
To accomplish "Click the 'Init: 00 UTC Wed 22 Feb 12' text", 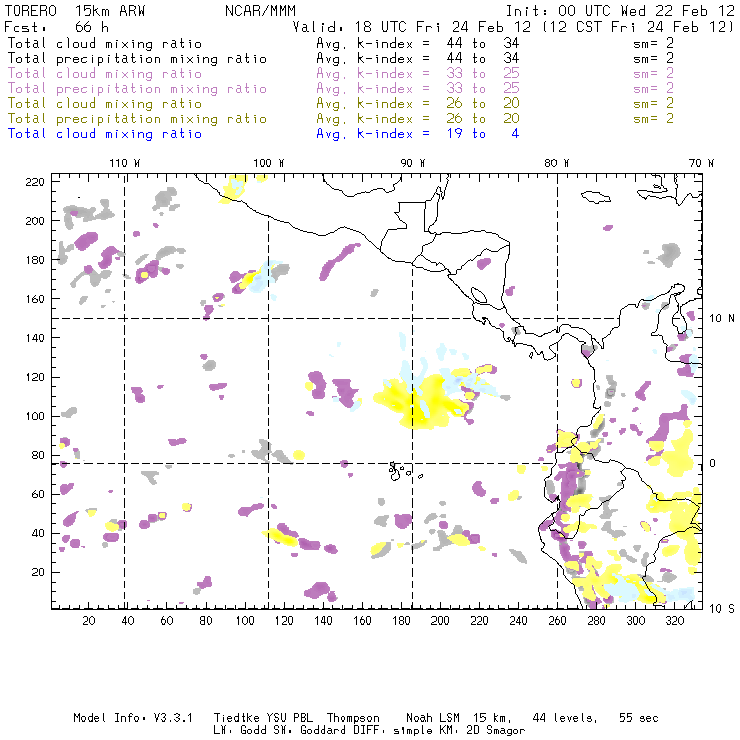I will click(x=620, y=11).
